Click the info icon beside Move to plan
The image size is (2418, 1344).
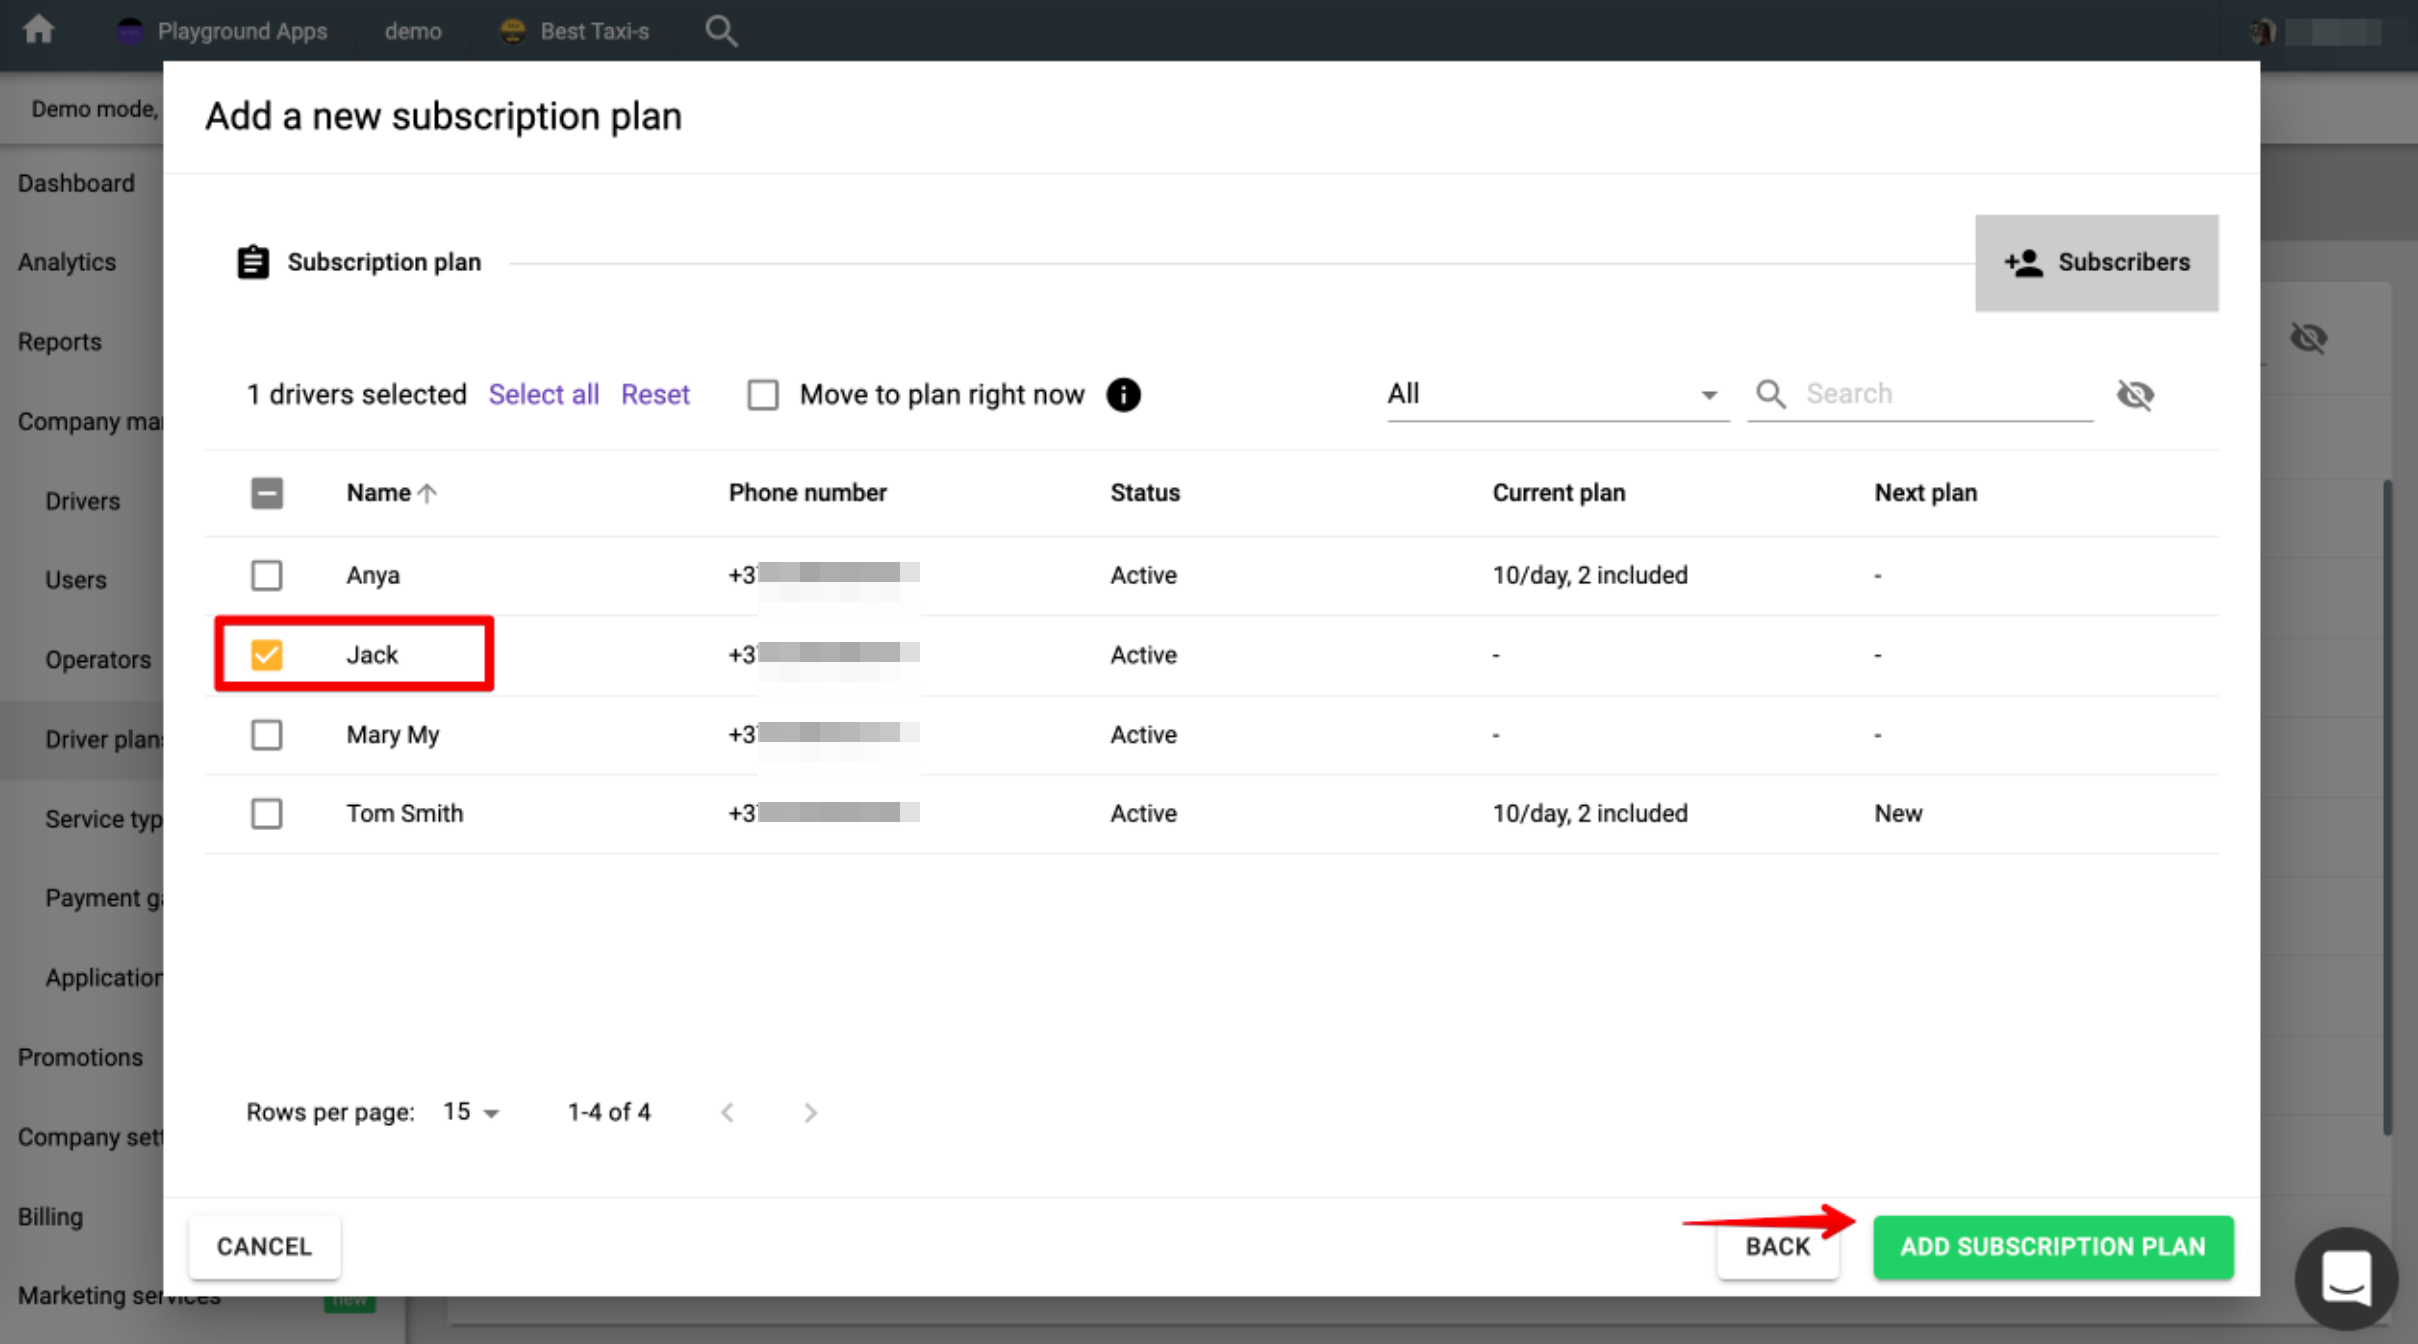[1123, 395]
